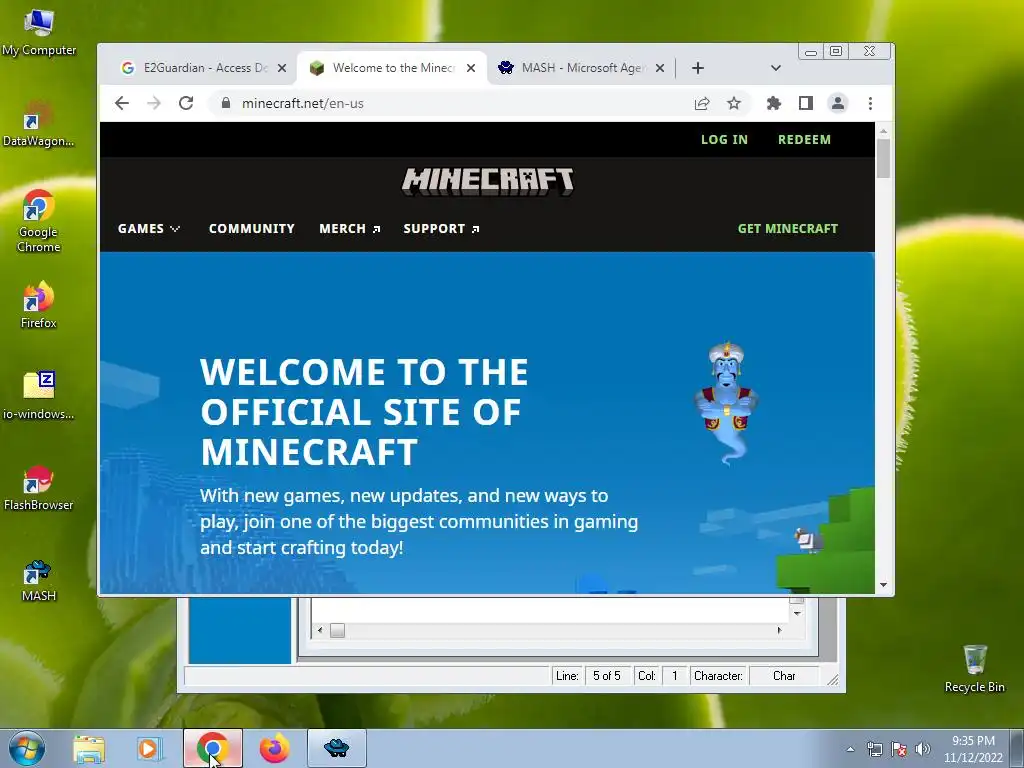Open Firefox from the taskbar

[275, 748]
